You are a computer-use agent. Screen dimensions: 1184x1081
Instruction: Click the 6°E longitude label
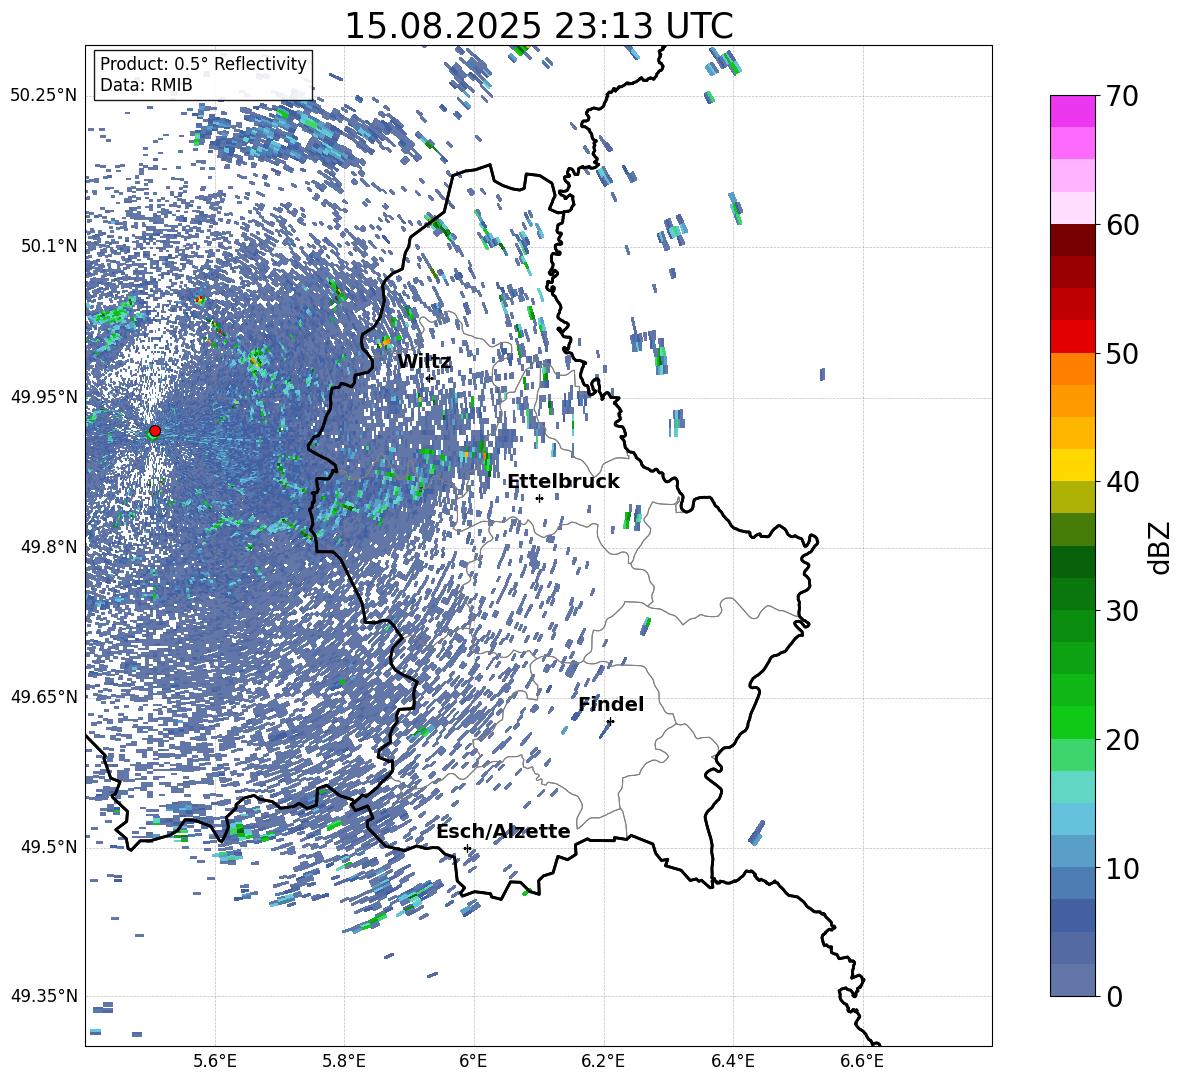point(473,1061)
